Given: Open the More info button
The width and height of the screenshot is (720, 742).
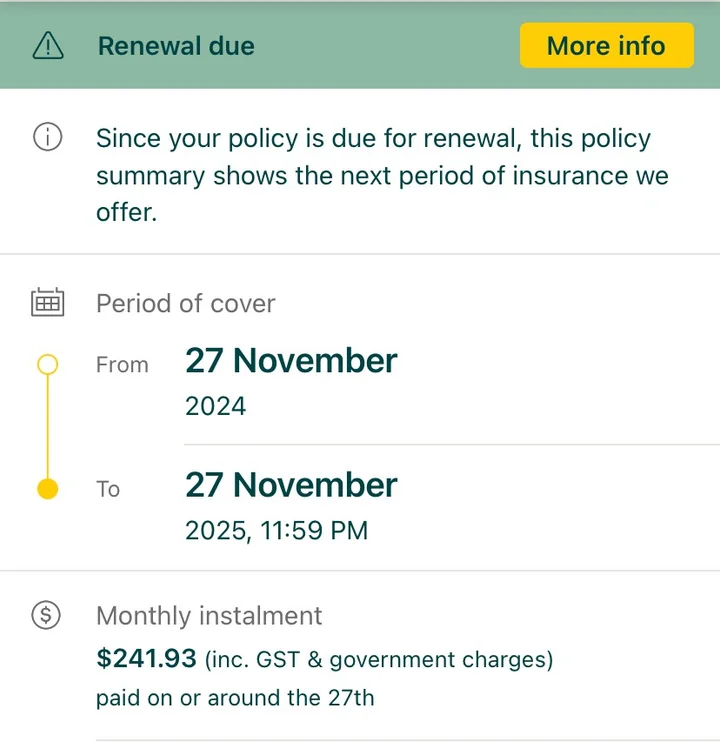Looking at the screenshot, I should [607, 45].
